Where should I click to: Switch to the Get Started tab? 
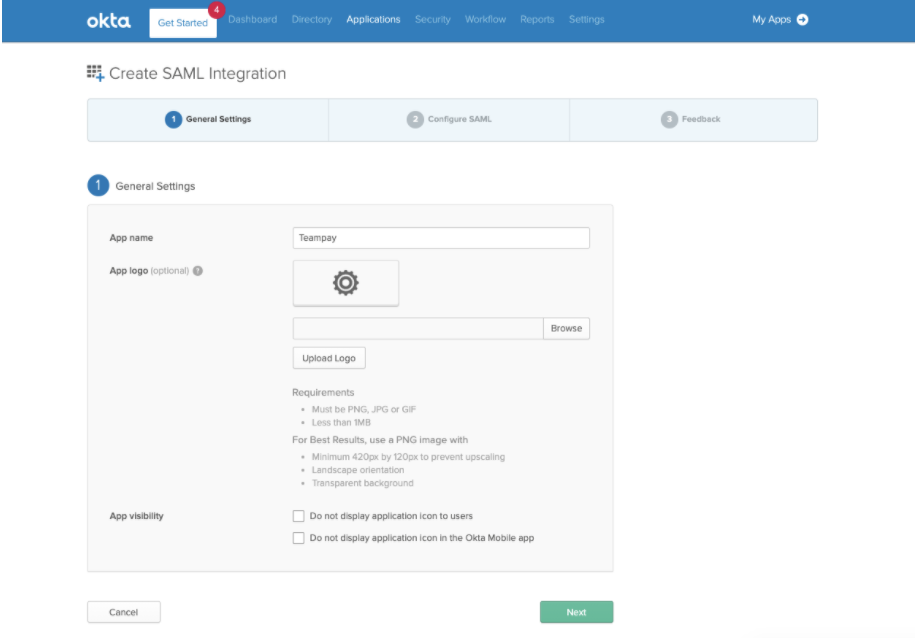183,23
